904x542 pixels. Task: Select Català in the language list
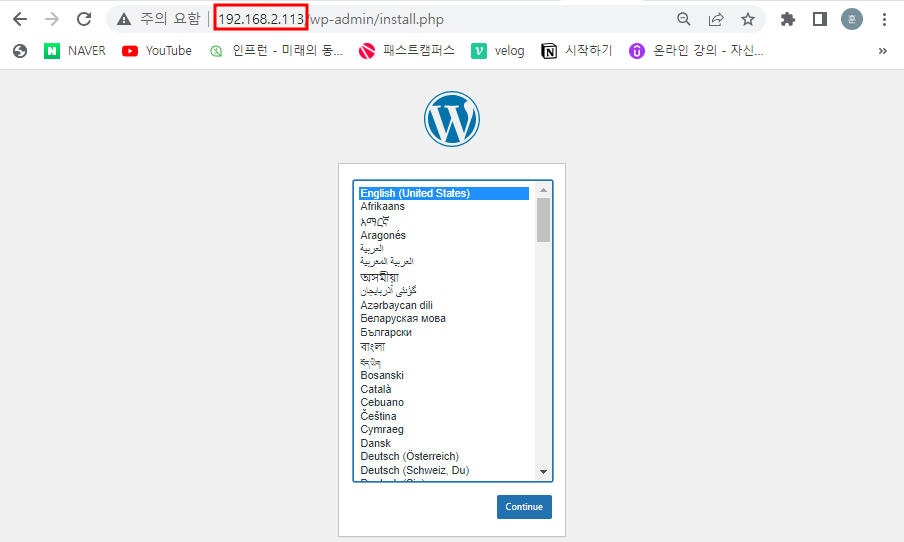444,389
